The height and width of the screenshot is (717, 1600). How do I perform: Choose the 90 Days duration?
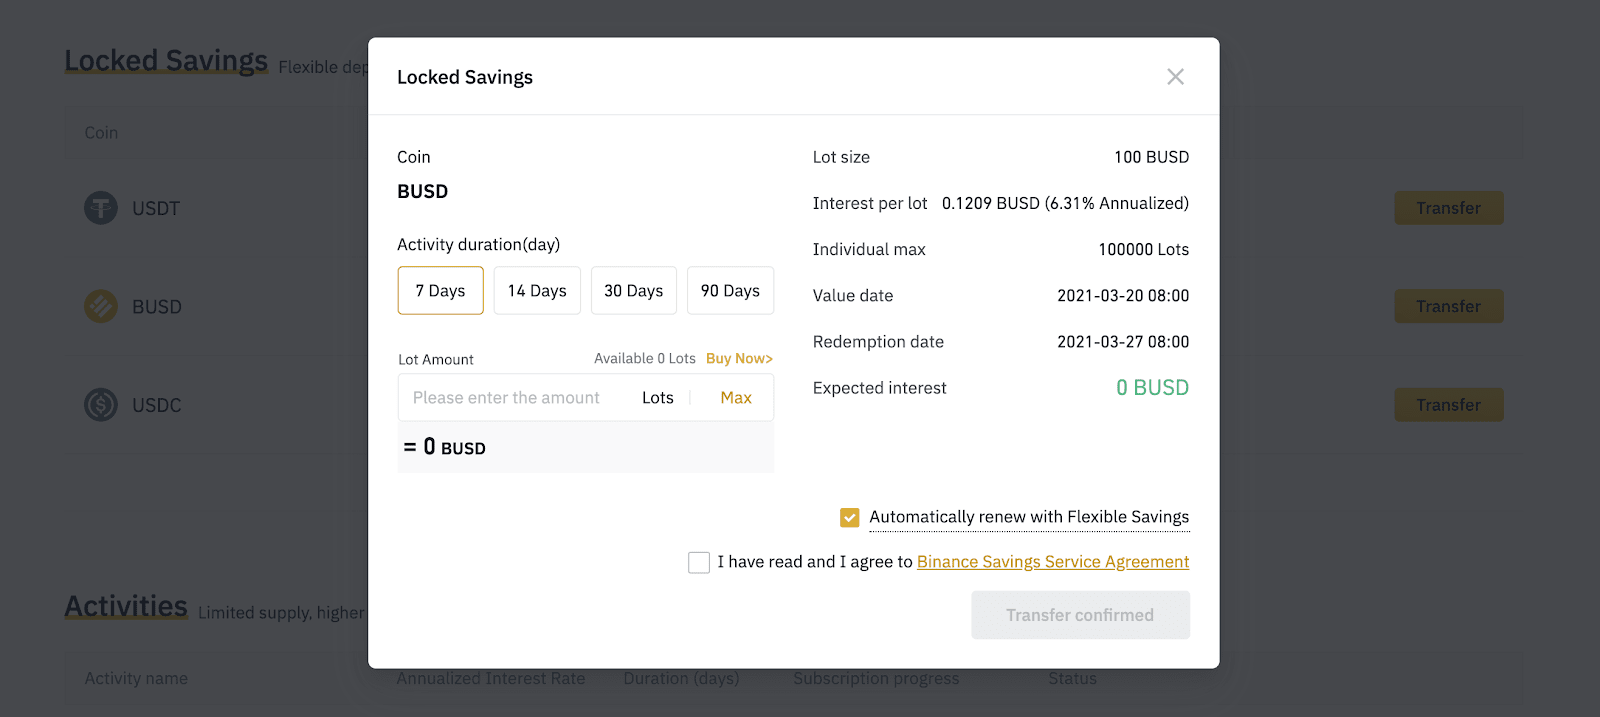(730, 290)
